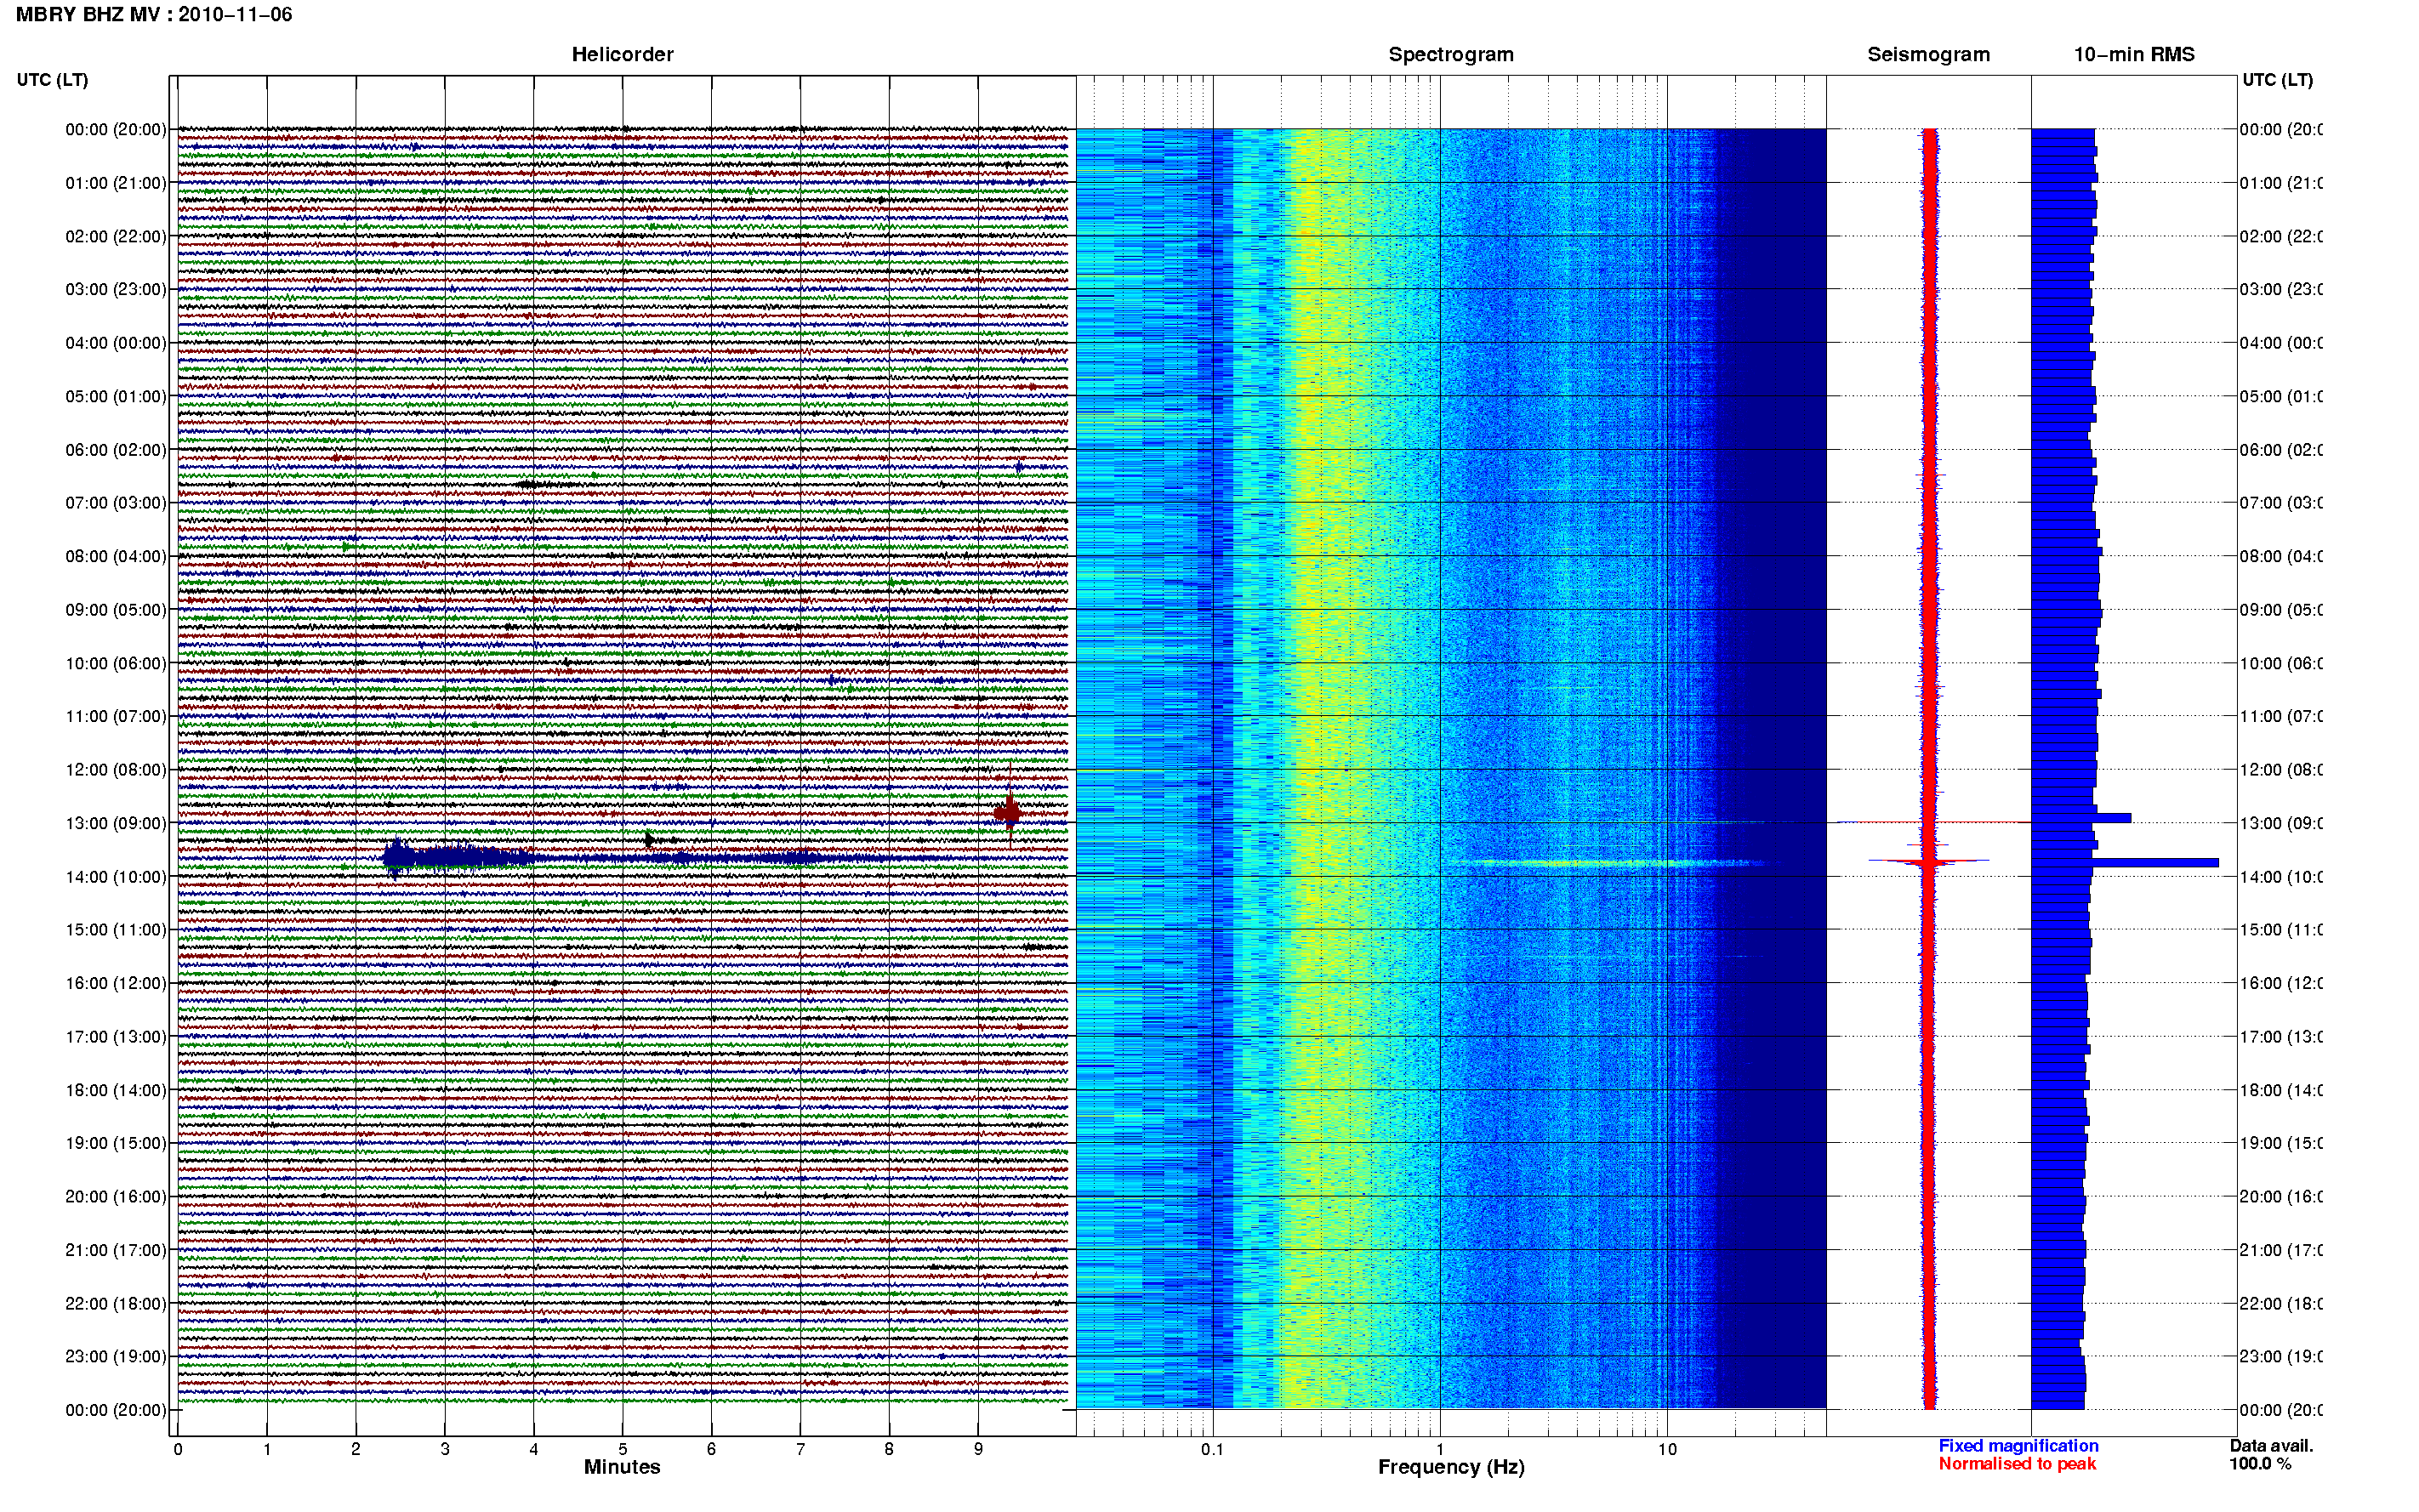Viewport: 2419px width, 1512px height.
Task: Click left axis label '02:00 (22:00)'
Action: (x=116, y=237)
